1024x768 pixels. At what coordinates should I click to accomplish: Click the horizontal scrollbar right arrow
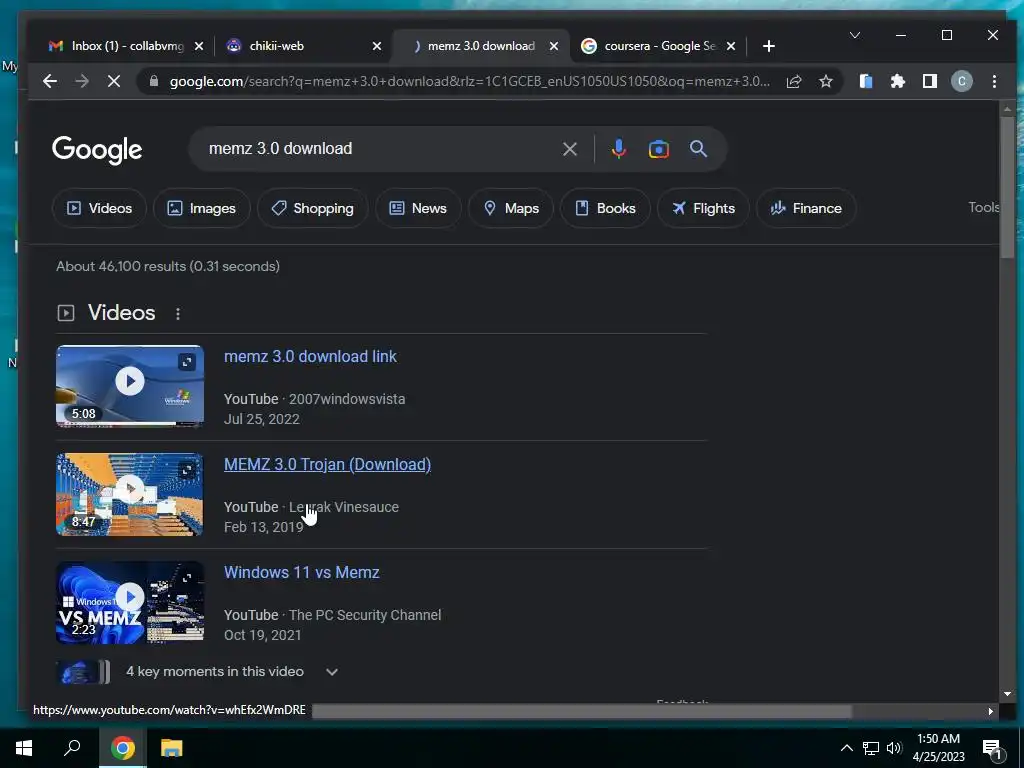[991, 711]
